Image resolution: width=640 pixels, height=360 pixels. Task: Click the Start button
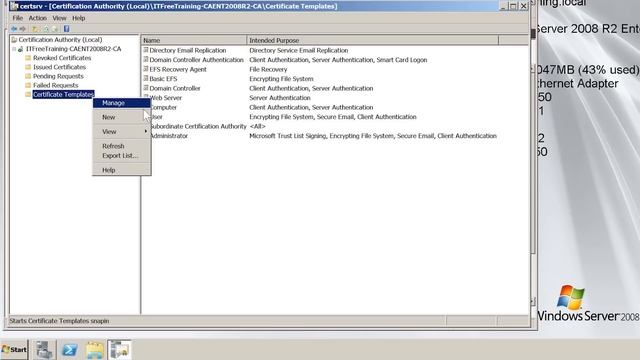[x=14, y=350]
